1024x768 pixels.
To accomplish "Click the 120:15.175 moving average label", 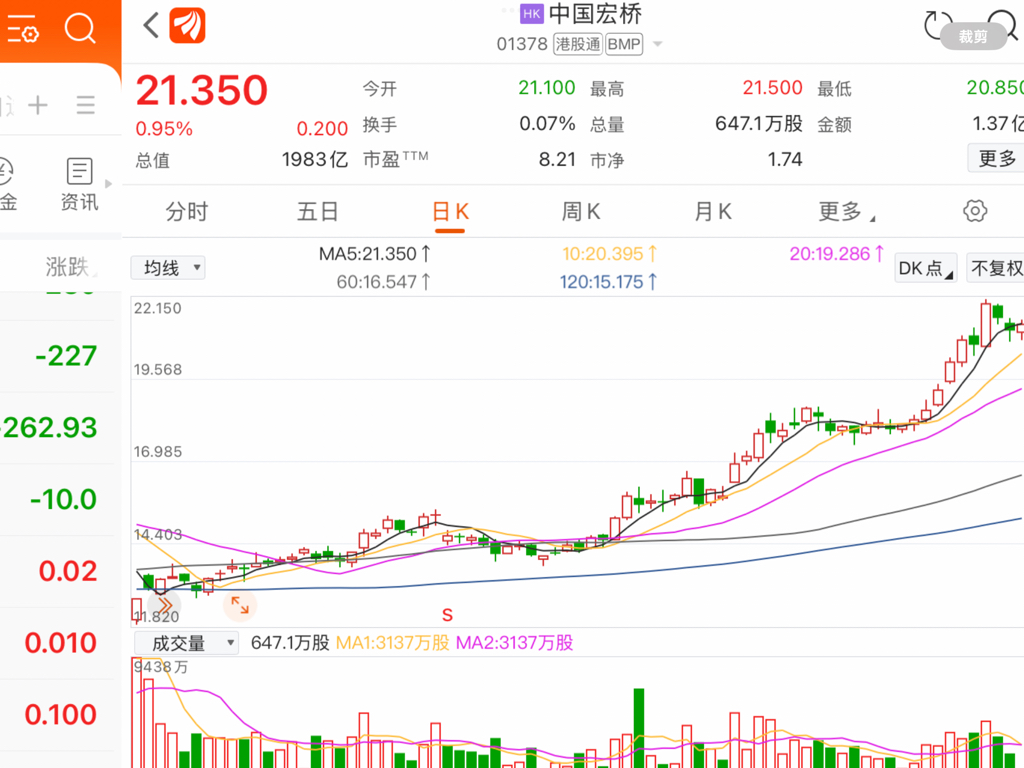I will pyautogui.click(x=608, y=281).
